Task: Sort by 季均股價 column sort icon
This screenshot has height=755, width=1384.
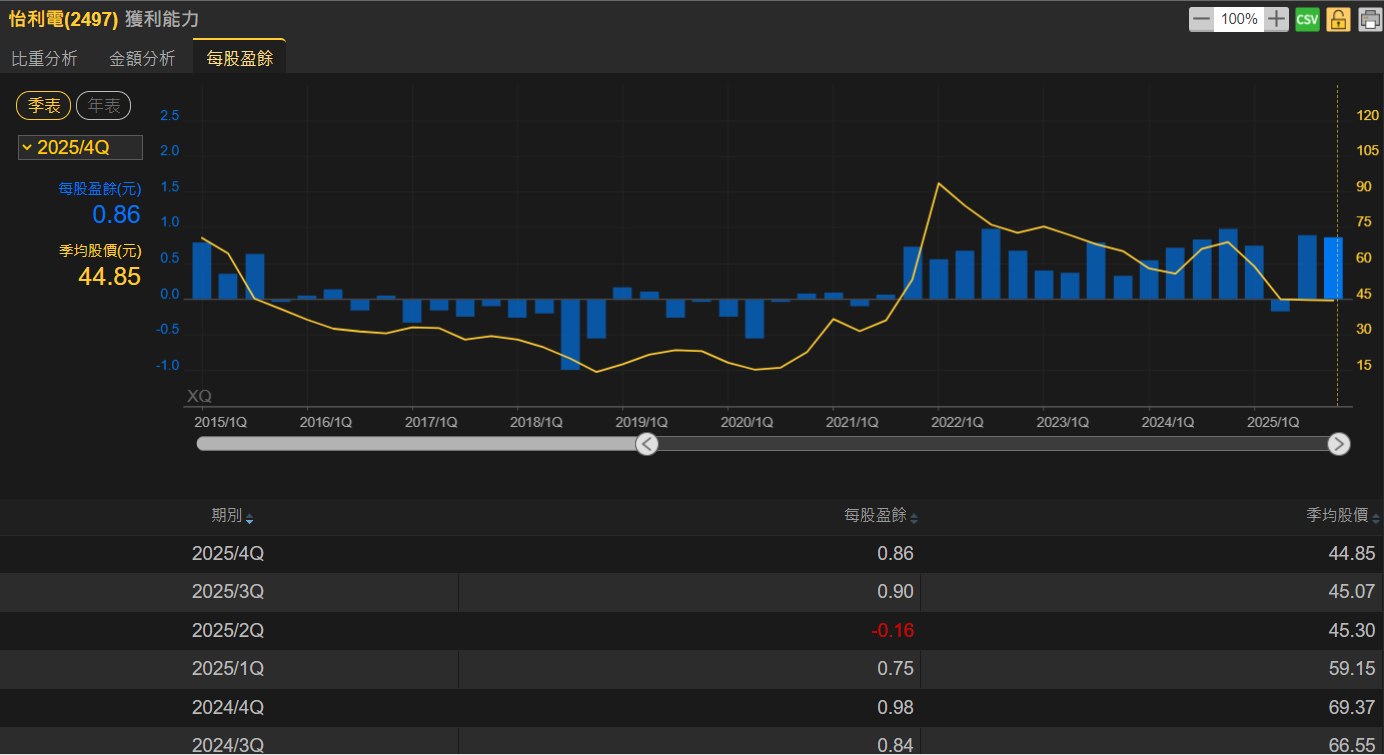Action: 1376,518
